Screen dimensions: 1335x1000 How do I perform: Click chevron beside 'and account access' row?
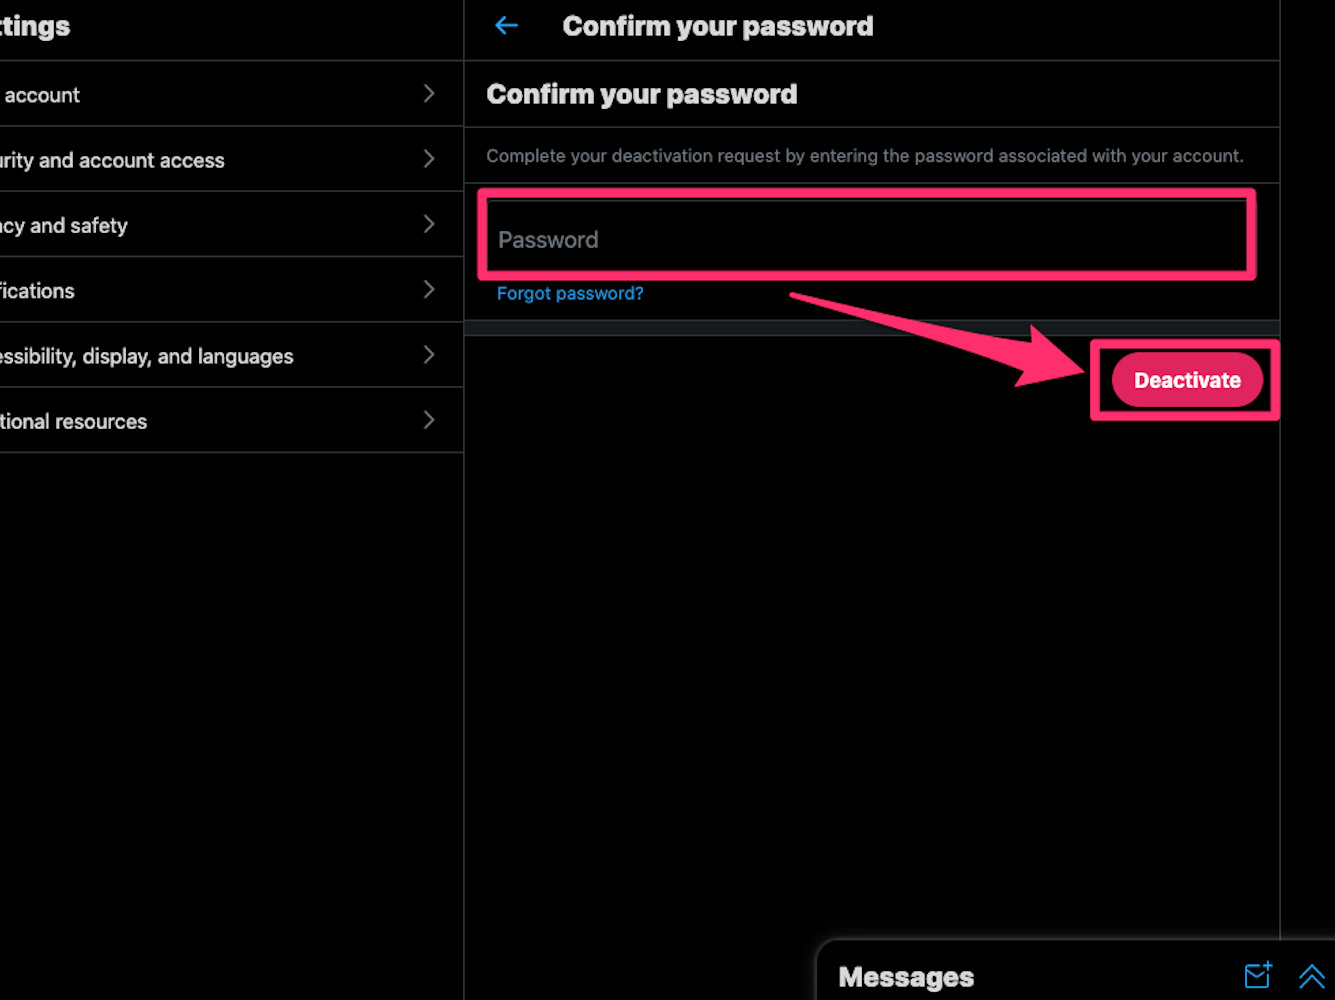[429, 158]
